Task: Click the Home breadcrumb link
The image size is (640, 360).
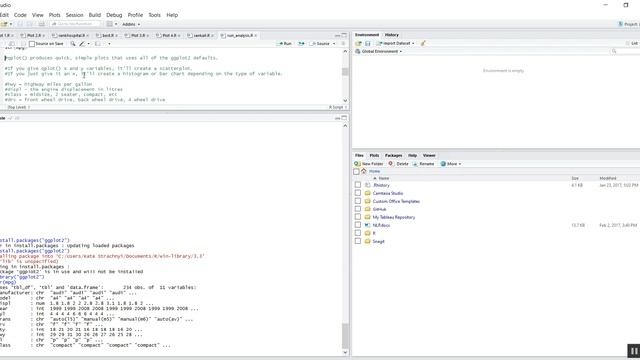Action: tap(374, 171)
